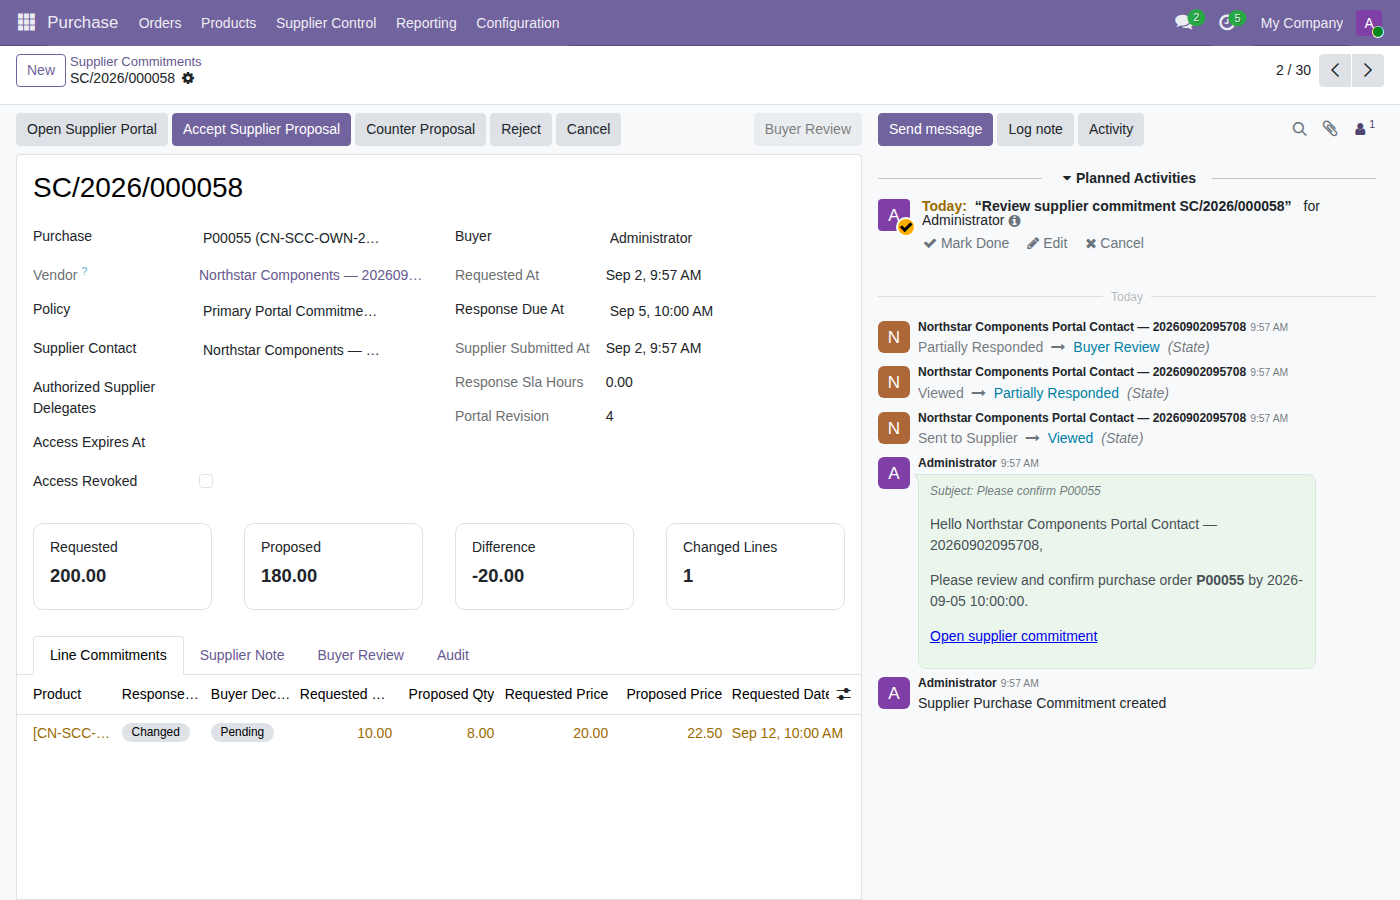Open the Activity scheduling button
The width and height of the screenshot is (1400, 900).
(1111, 129)
